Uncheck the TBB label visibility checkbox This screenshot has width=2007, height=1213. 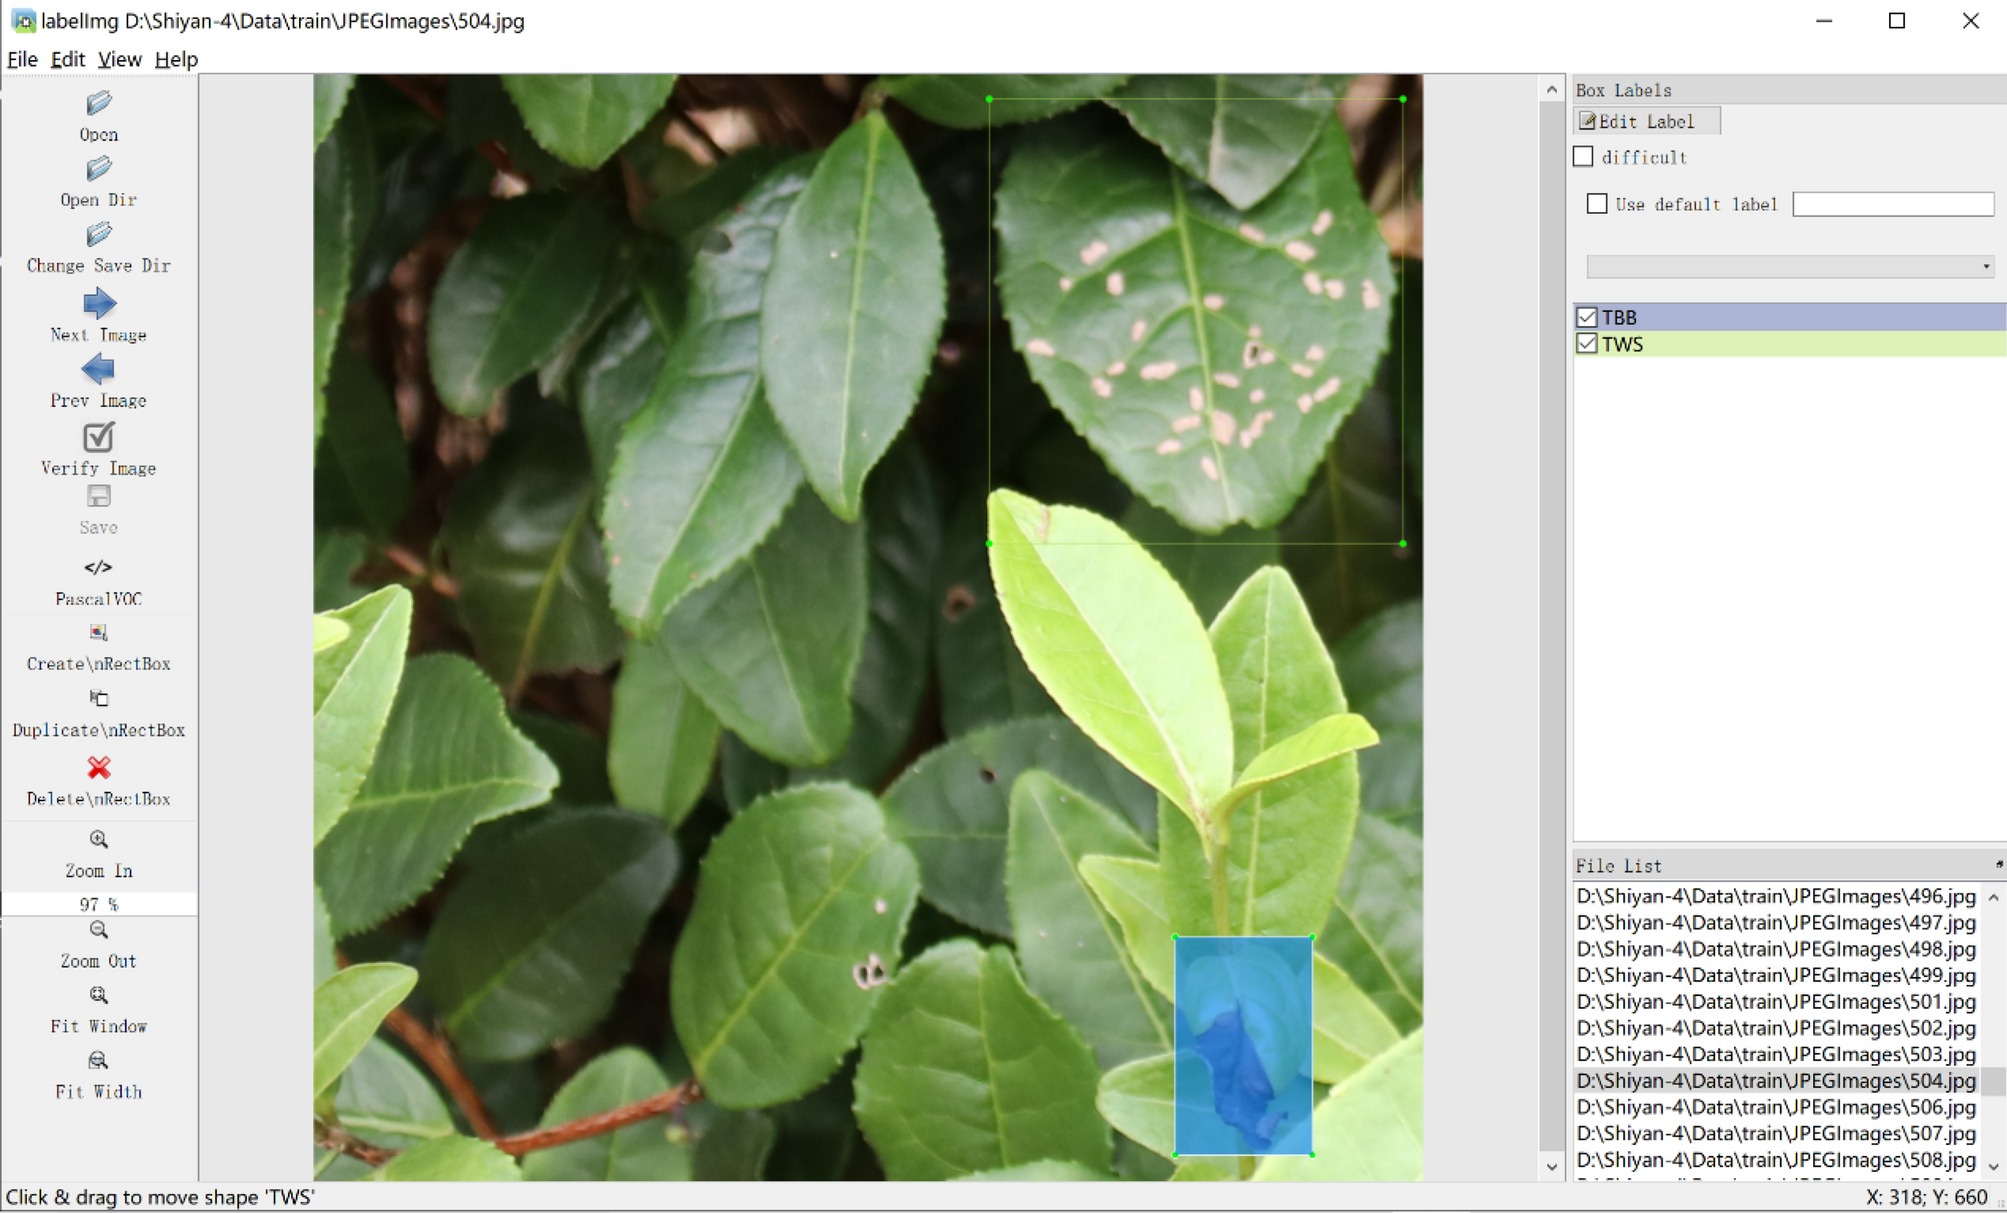(x=1586, y=317)
